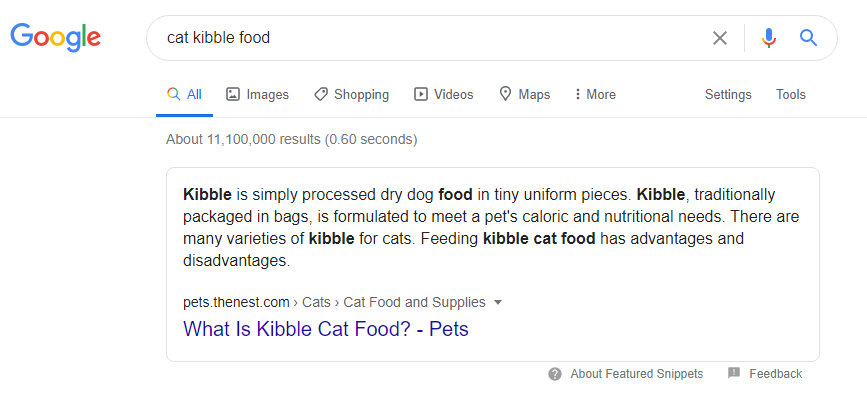Click the Google logo
The image size is (867, 394).
coord(55,38)
